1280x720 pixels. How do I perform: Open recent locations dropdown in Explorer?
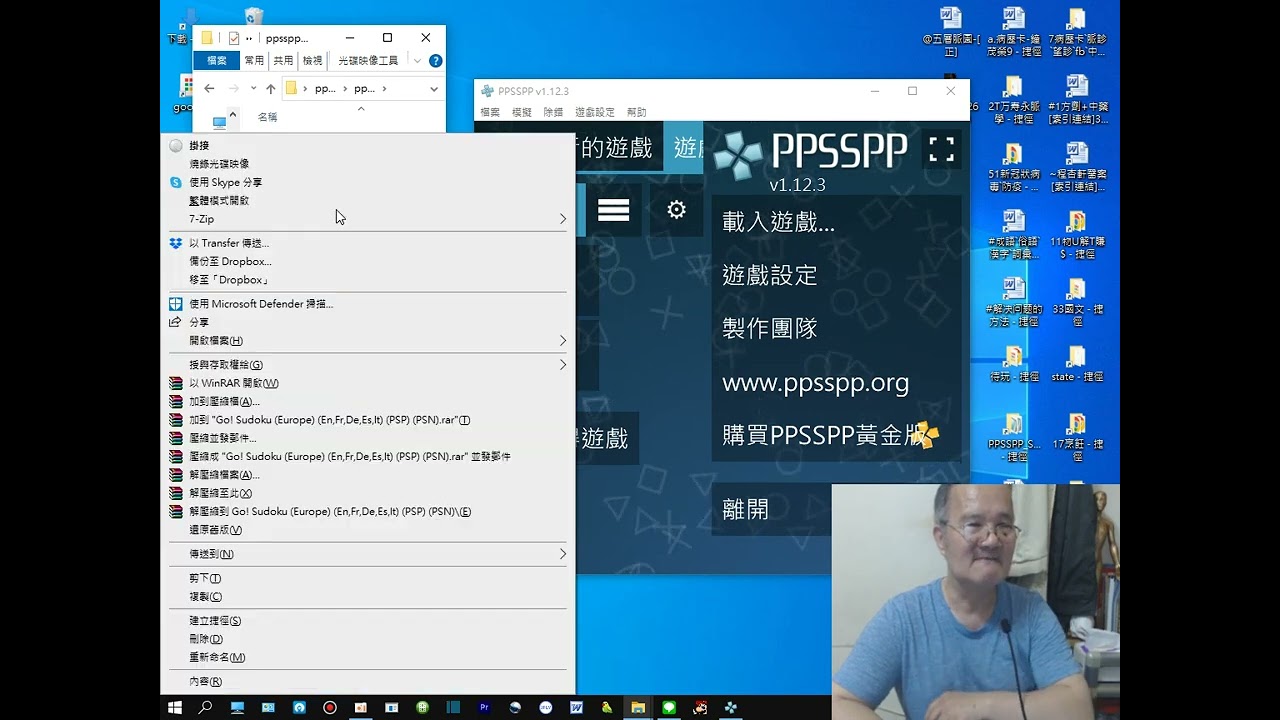point(253,89)
